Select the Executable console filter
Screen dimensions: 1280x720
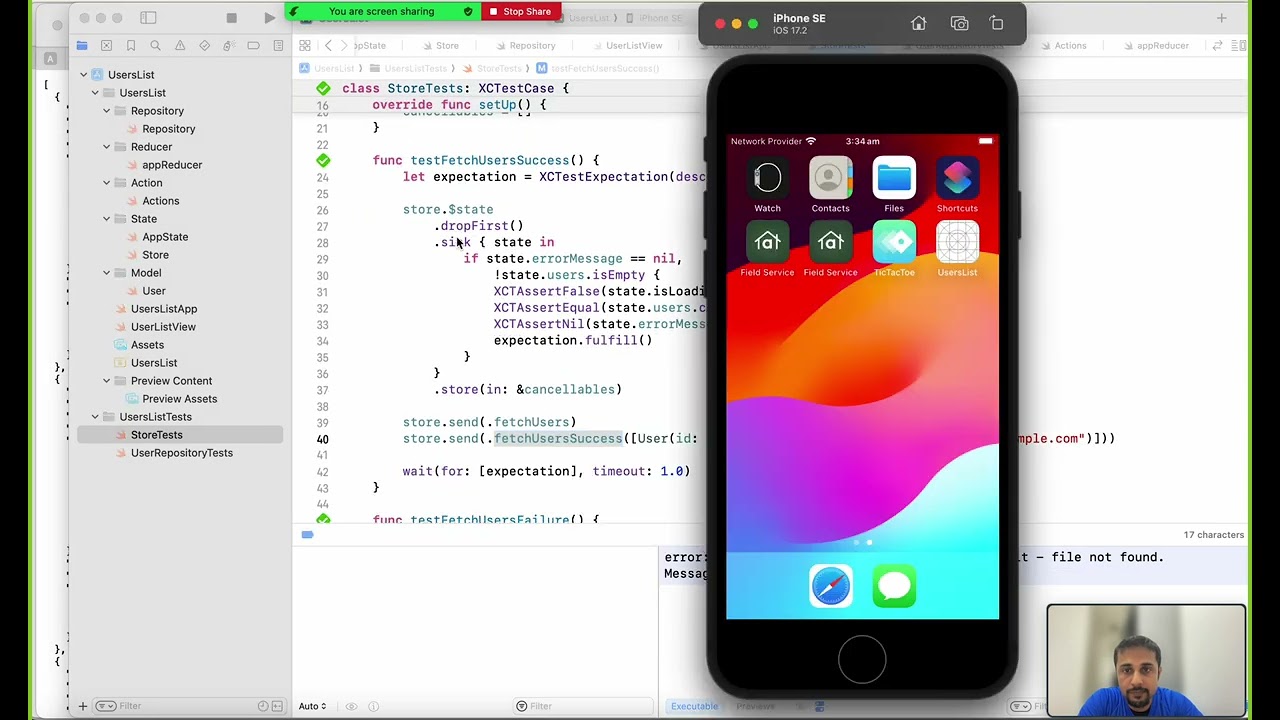(x=694, y=706)
